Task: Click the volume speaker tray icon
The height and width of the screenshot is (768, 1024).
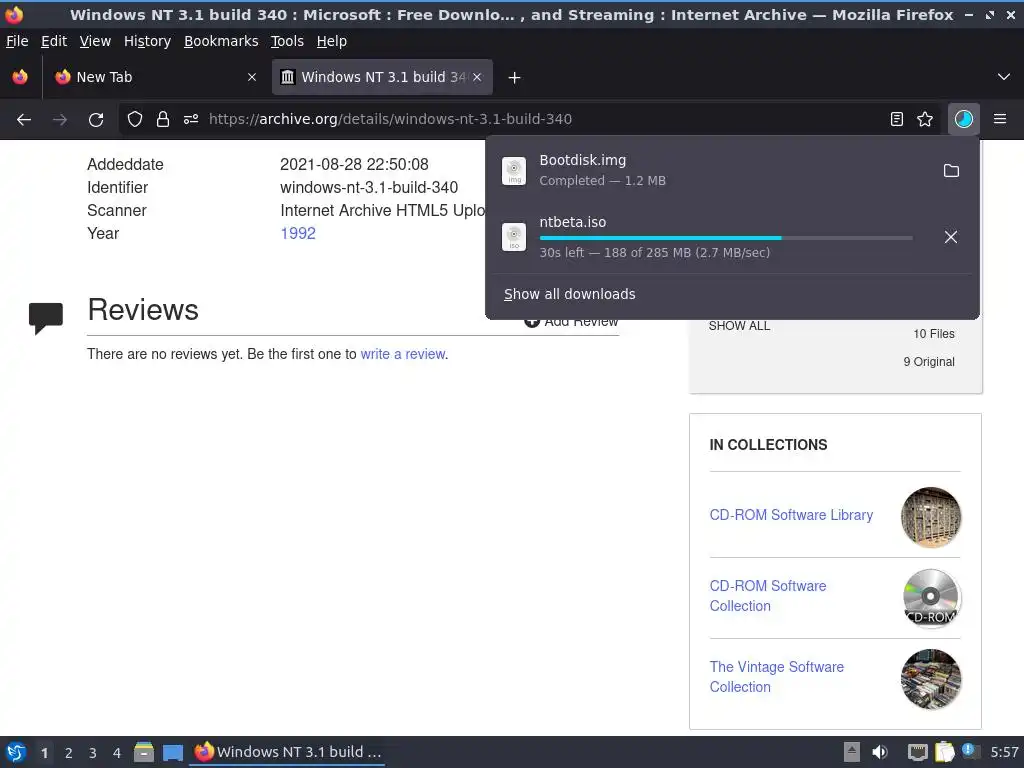Action: pyautogui.click(x=880, y=752)
